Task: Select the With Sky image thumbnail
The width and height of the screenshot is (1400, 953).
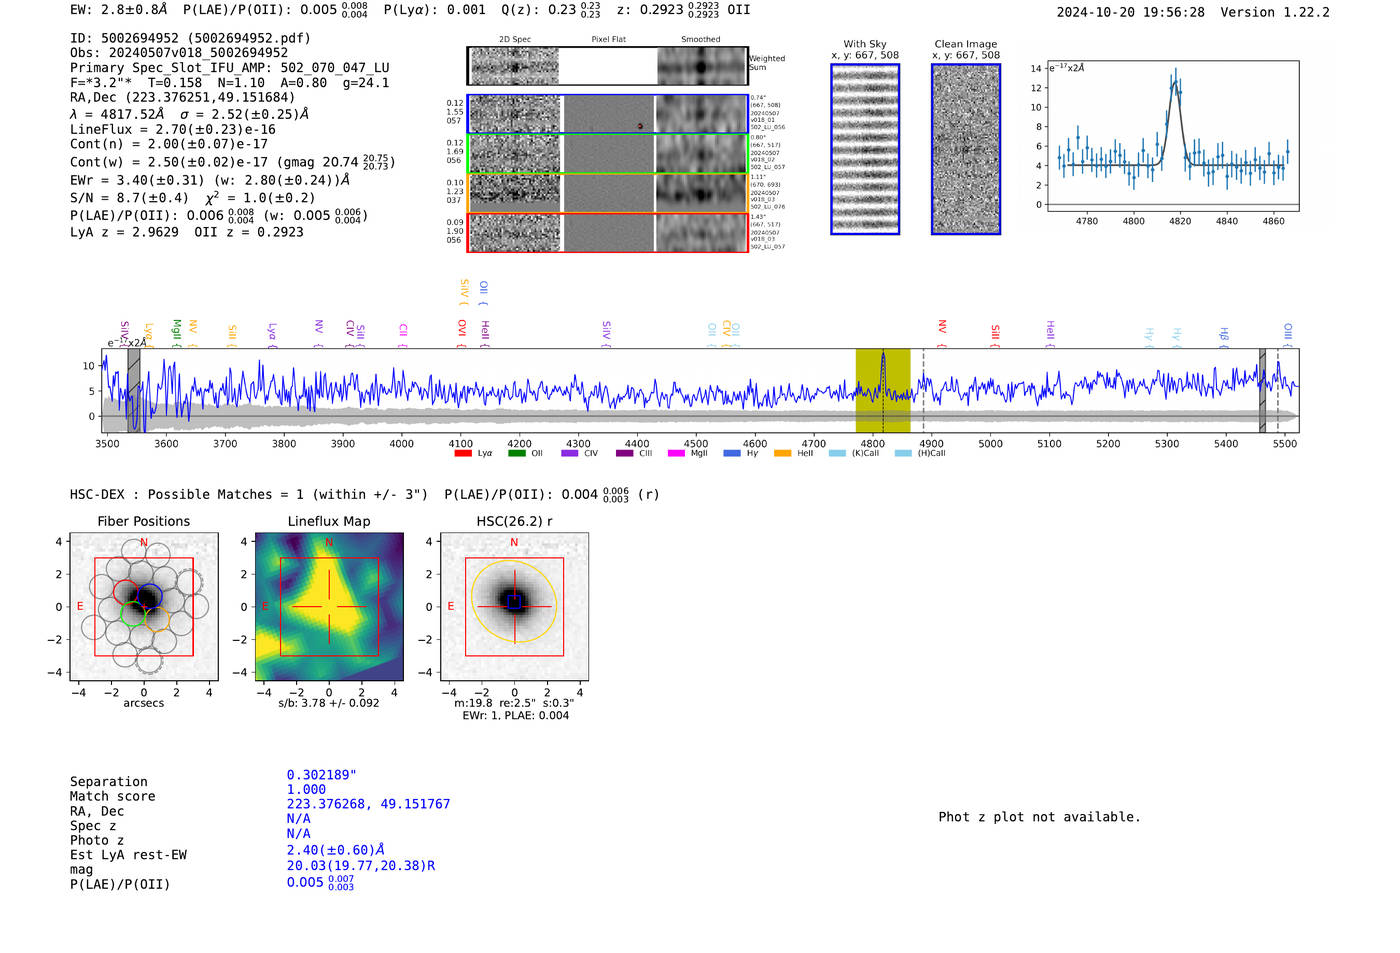Action: point(865,149)
